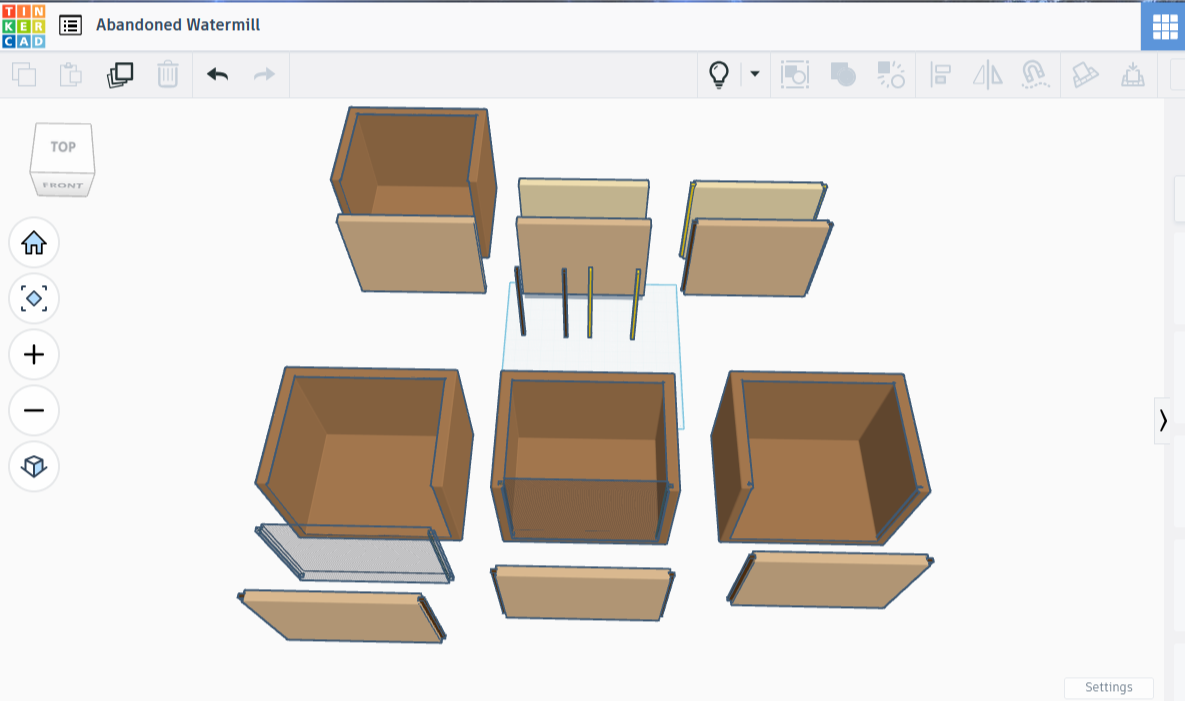Click the Zoom out minus button
Image resolution: width=1185 pixels, height=701 pixels.
pyautogui.click(x=34, y=410)
